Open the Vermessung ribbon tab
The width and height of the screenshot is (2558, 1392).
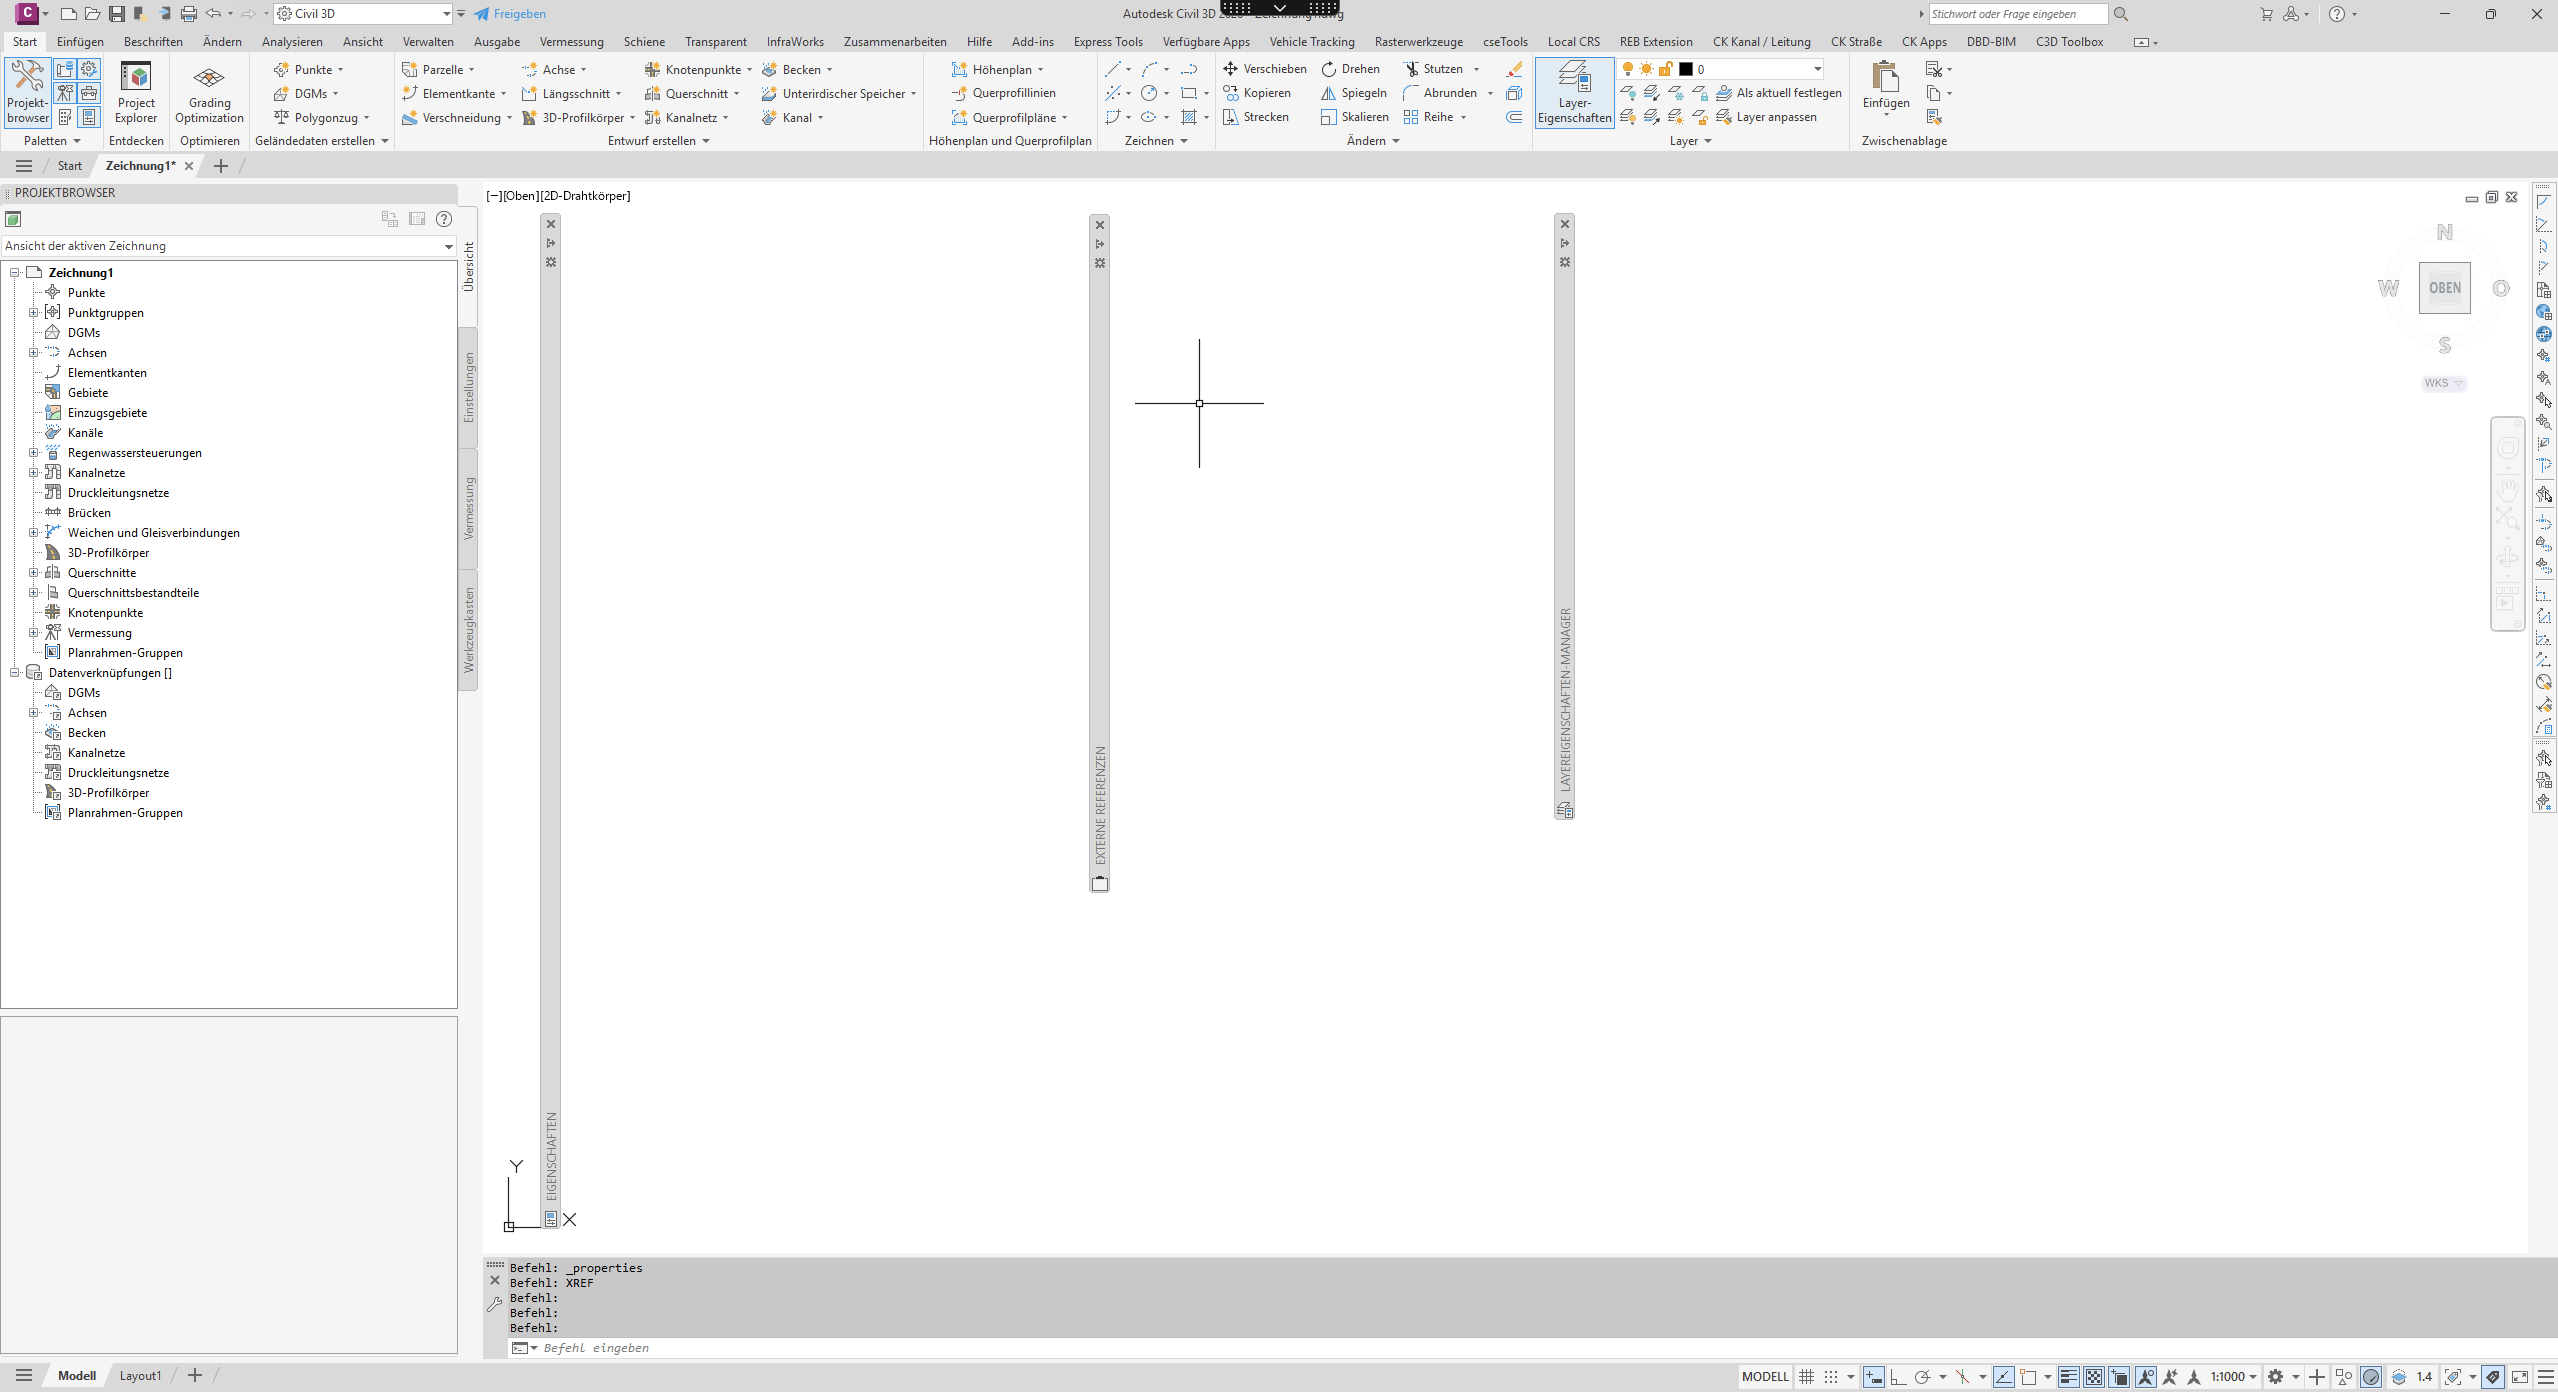571,42
